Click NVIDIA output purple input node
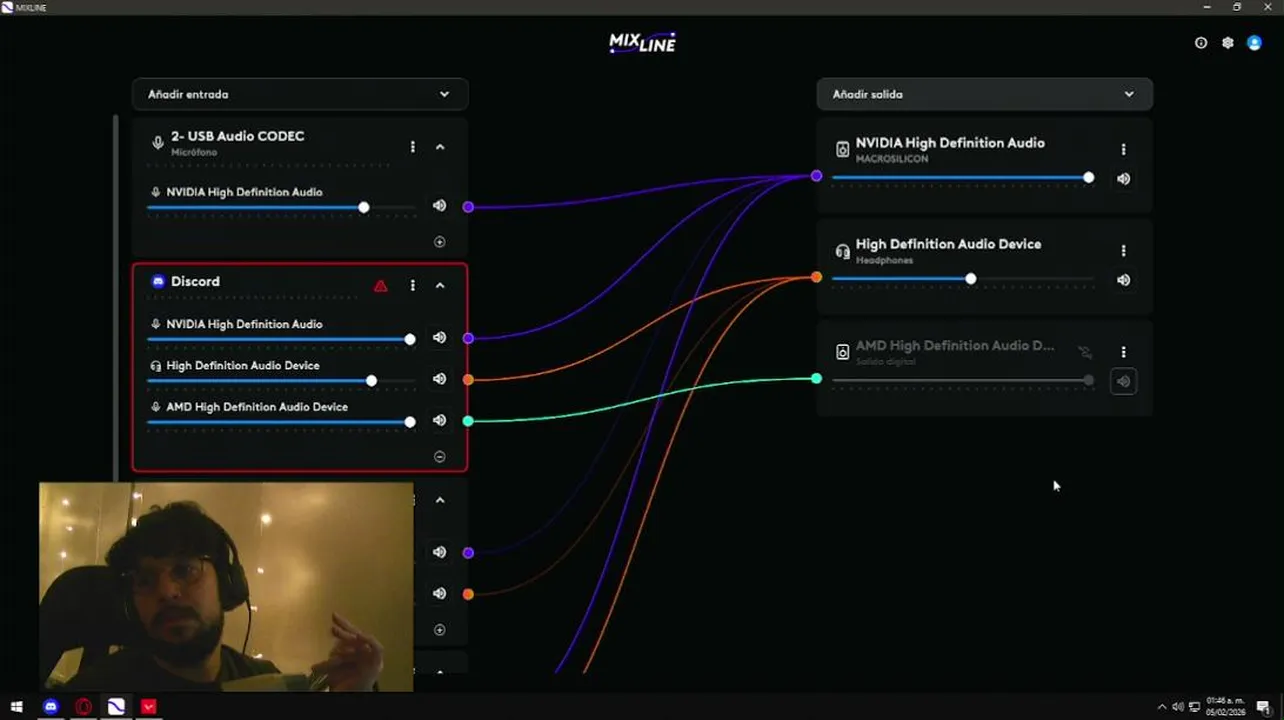This screenshot has width=1284, height=720. [817, 176]
